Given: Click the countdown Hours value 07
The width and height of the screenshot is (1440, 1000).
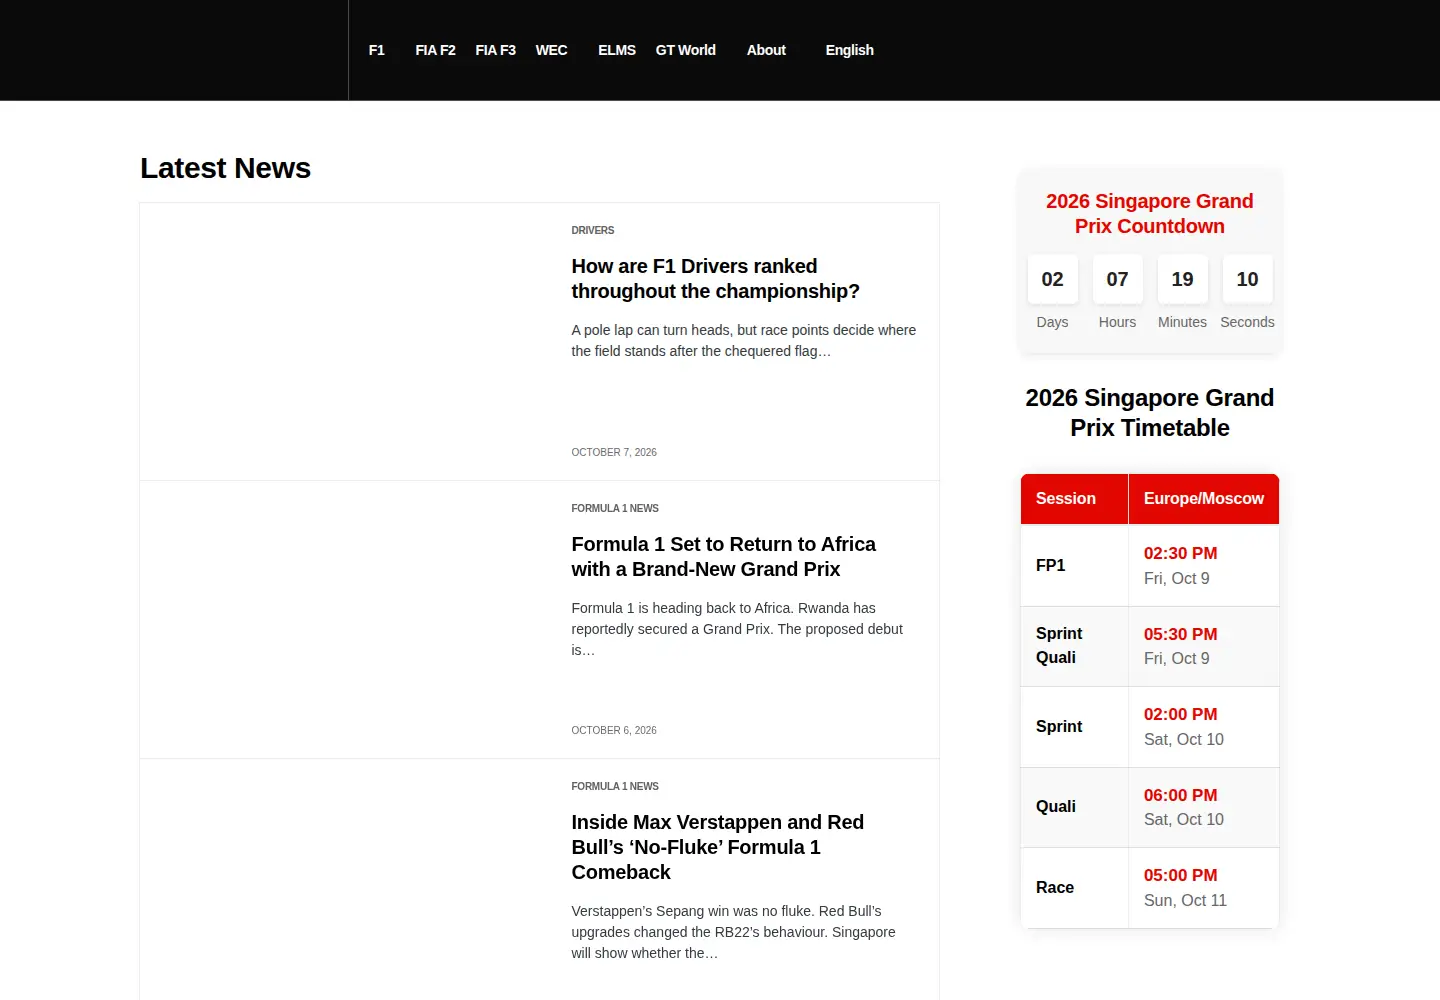Looking at the screenshot, I should (x=1117, y=279).
